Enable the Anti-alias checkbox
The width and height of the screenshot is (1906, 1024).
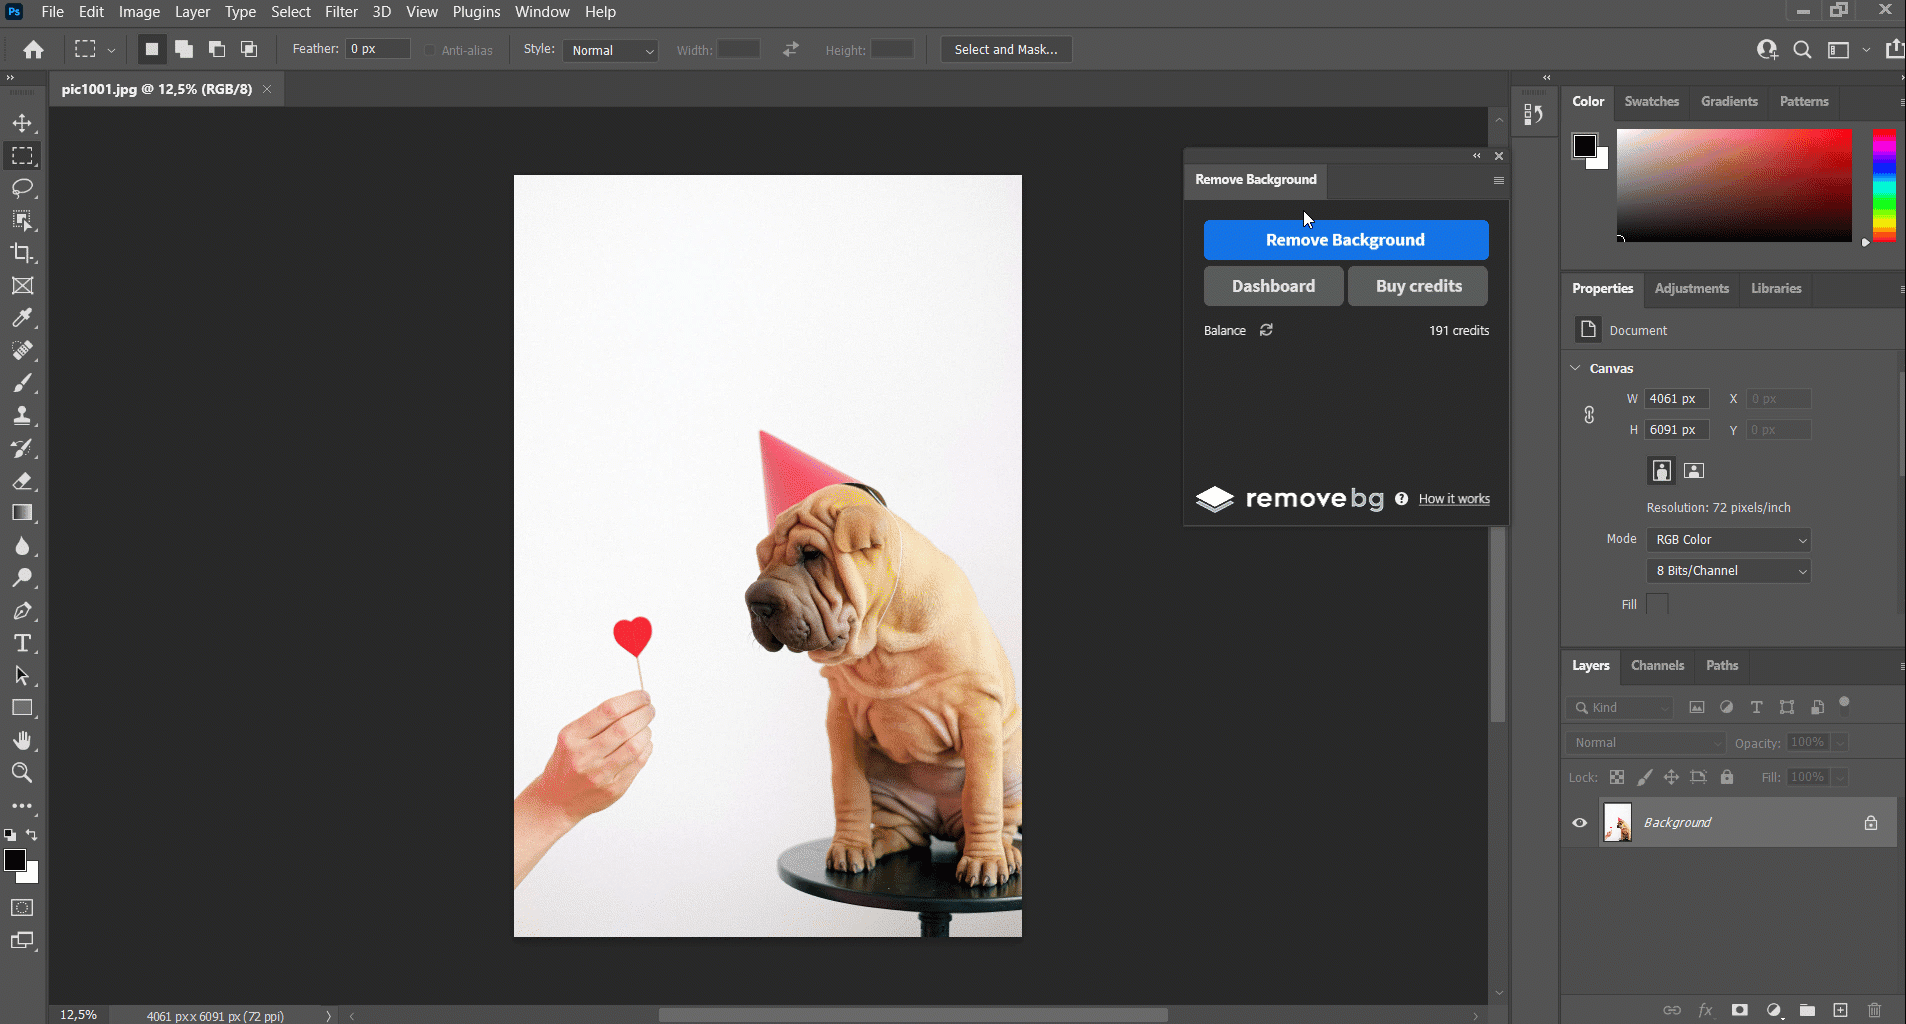pos(430,49)
